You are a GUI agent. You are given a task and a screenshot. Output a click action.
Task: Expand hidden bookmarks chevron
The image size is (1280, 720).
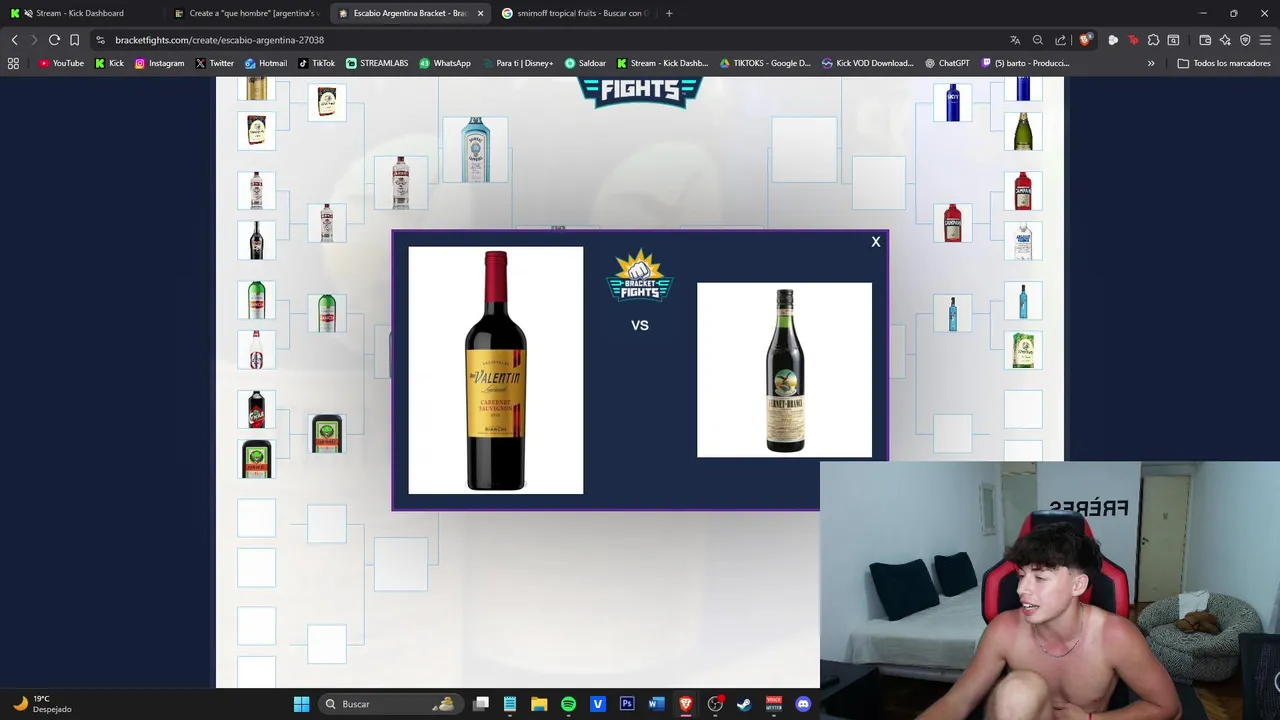1151,63
